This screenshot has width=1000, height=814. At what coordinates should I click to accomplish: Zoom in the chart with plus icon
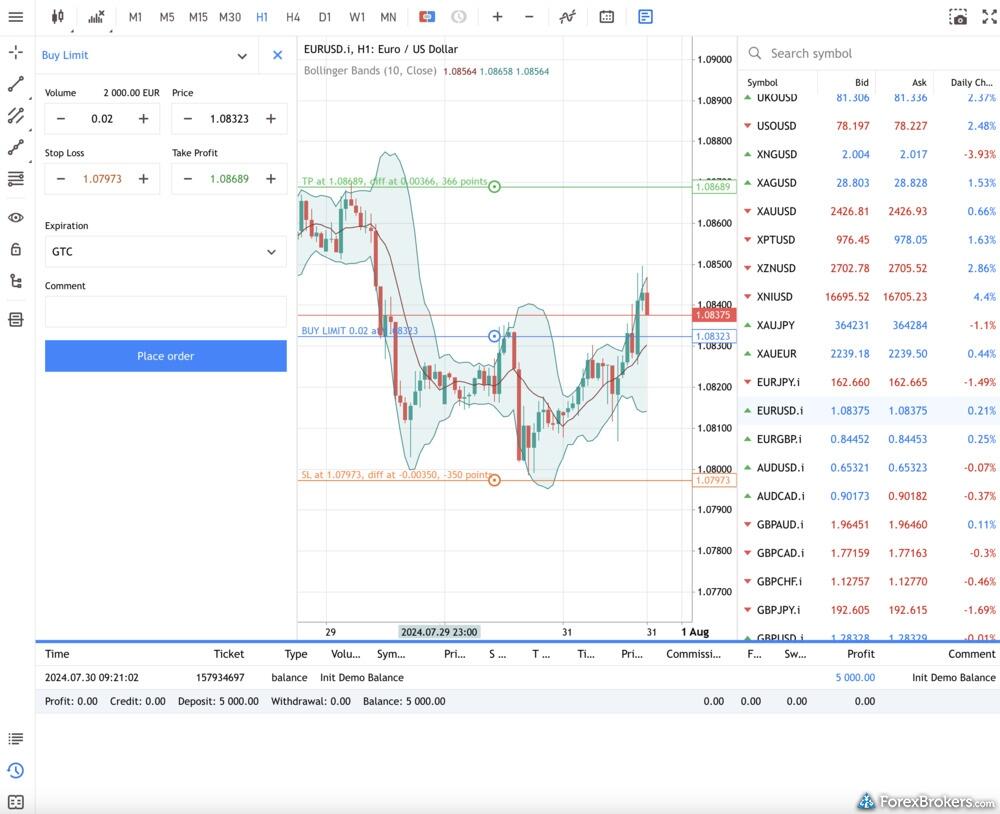pyautogui.click(x=497, y=17)
